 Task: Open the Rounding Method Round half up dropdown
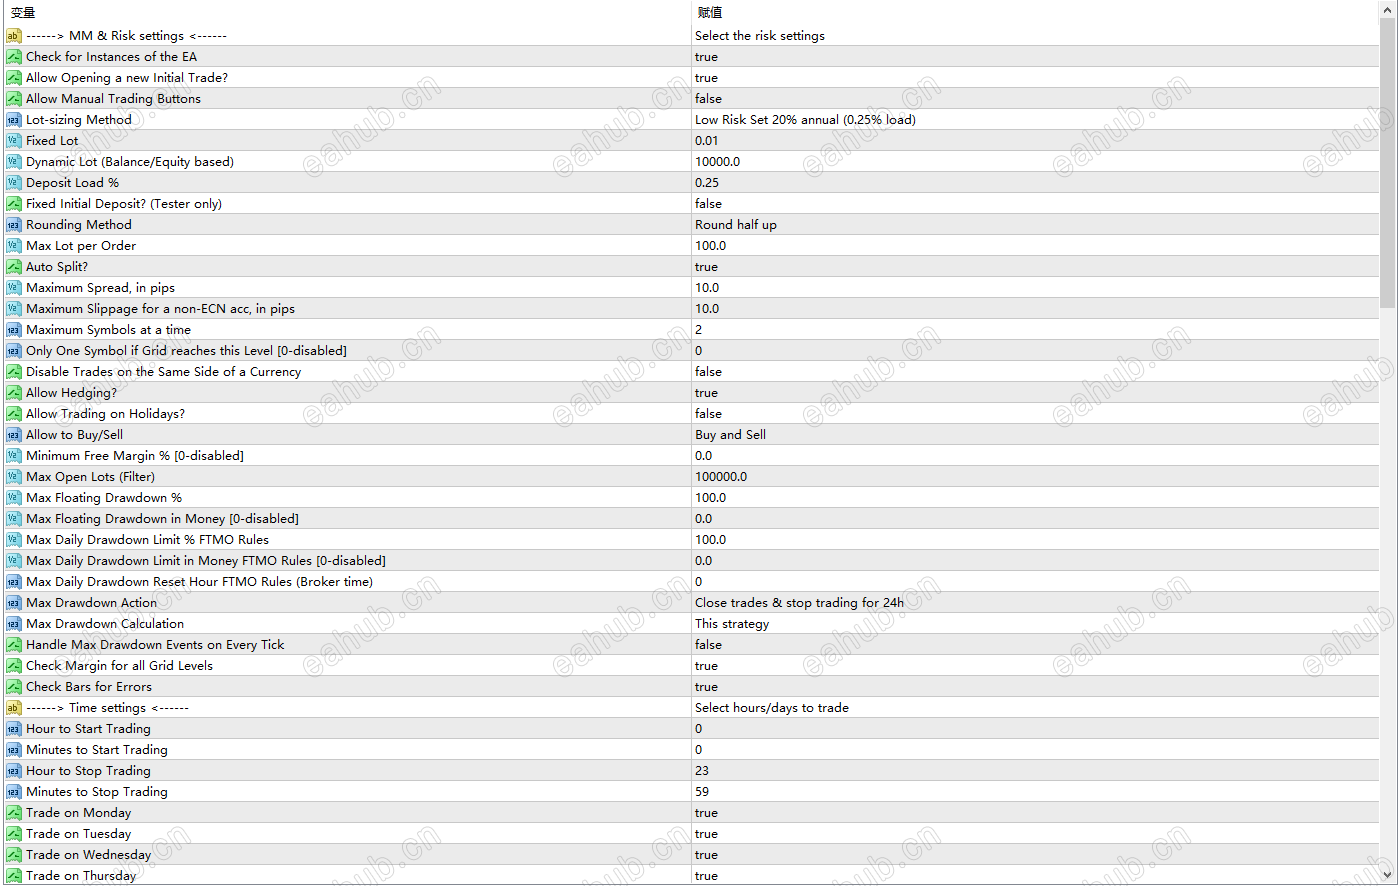[1035, 224]
